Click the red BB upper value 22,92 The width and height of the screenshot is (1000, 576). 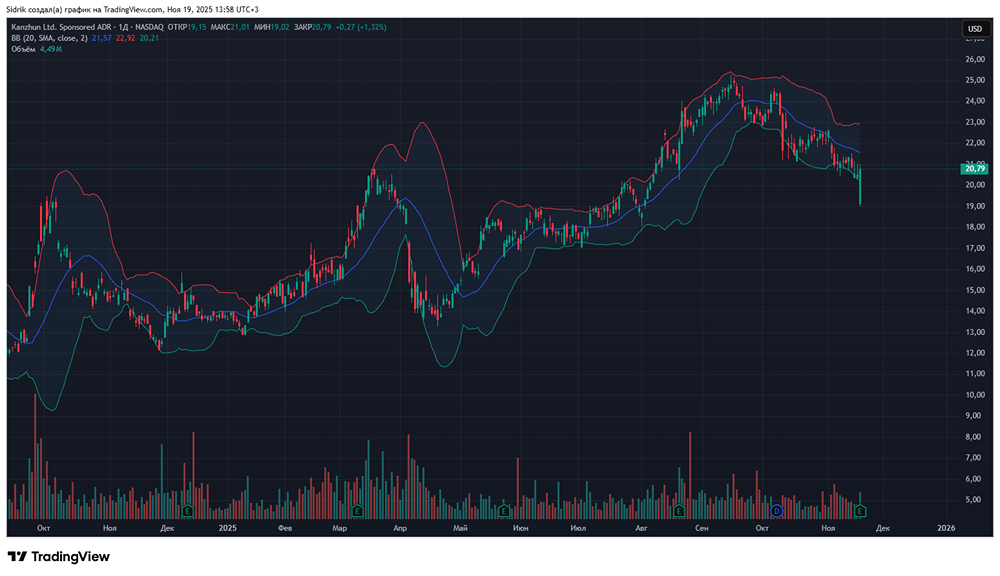tap(125, 38)
